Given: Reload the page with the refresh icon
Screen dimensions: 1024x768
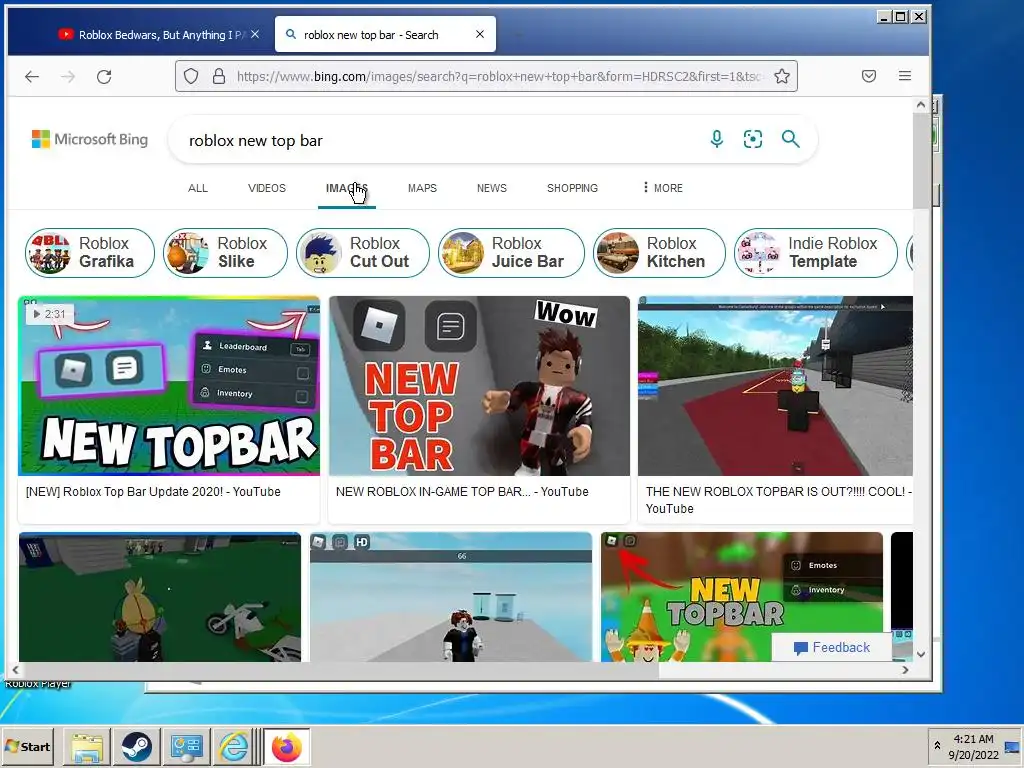Looking at the screenshot, I should tap(104, 76).
